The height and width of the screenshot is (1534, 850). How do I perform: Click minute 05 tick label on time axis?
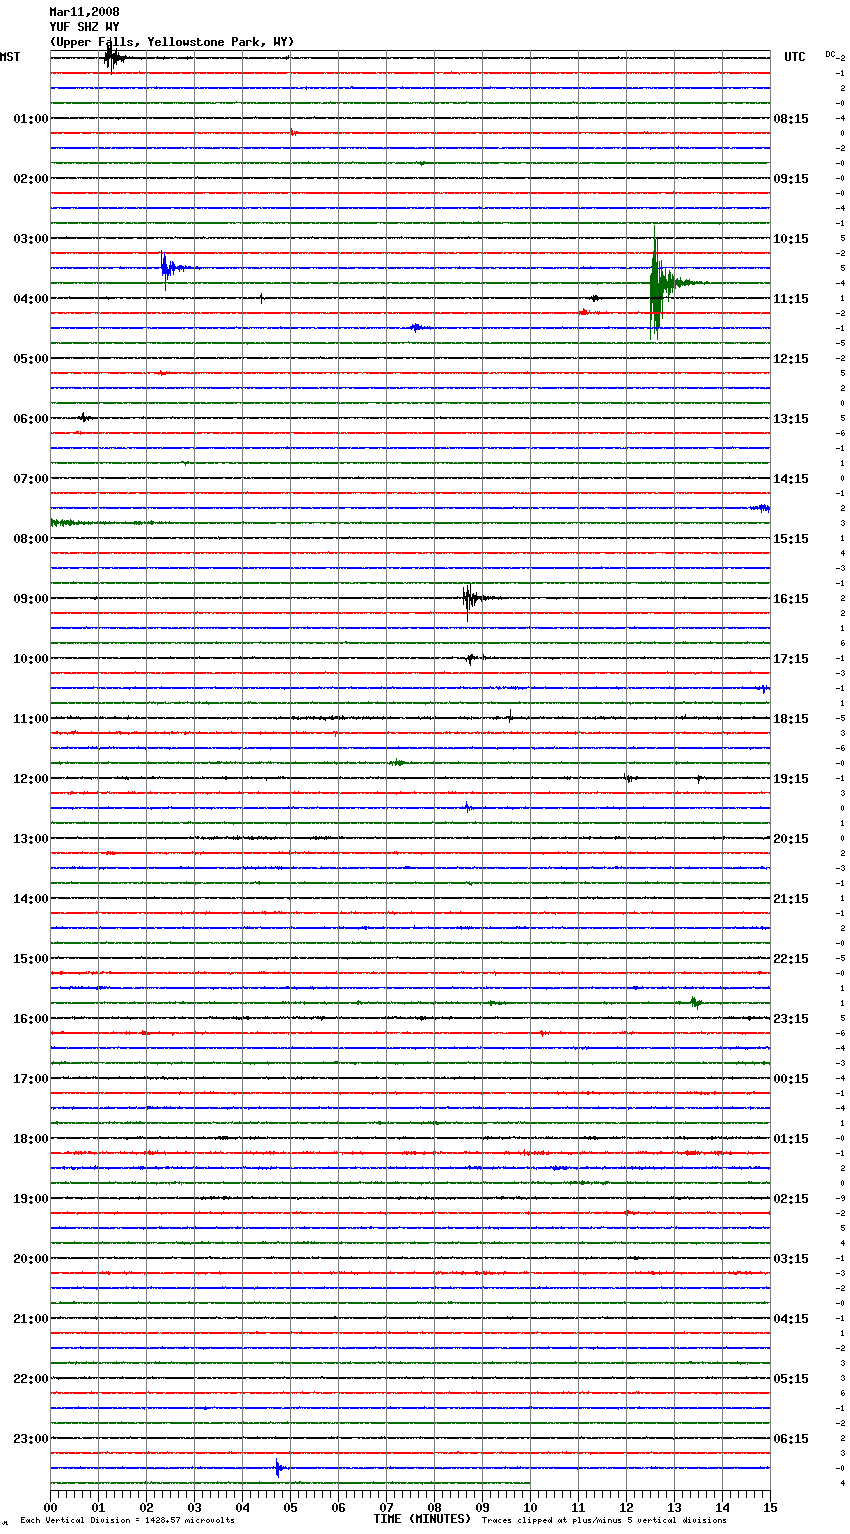[x=290, y=1508]
